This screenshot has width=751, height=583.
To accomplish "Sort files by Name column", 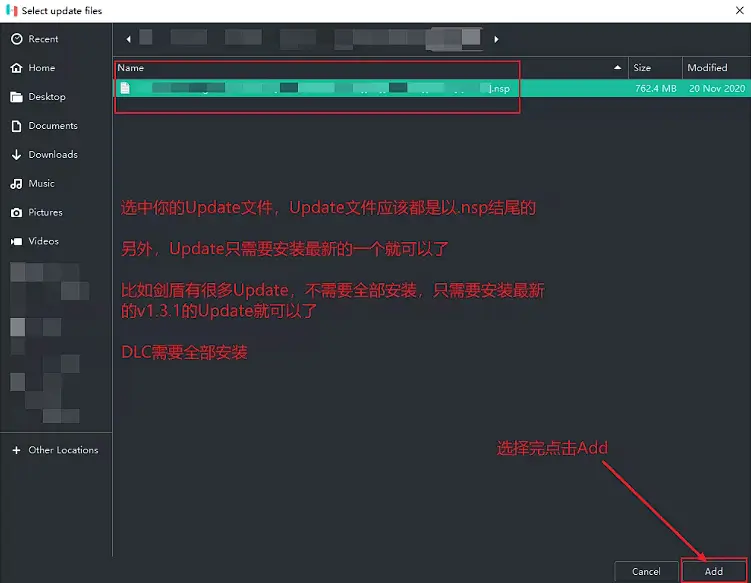I will [371, 68].
